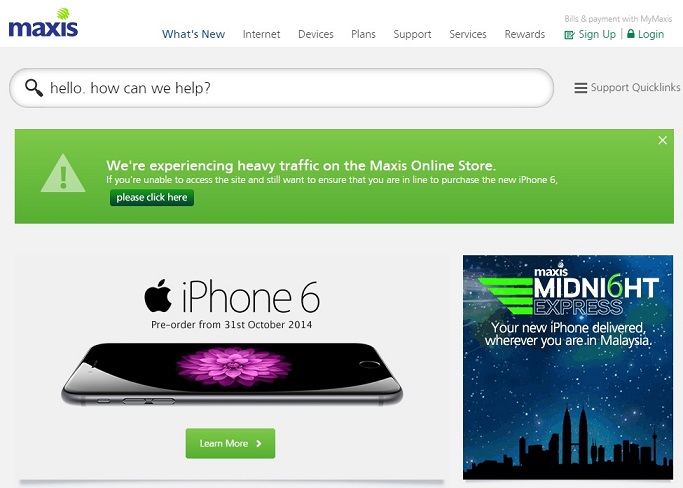Click the Apple logo beside iPhone 6
The height and width of the screenshot is (488, 683).
click(158, 296)
